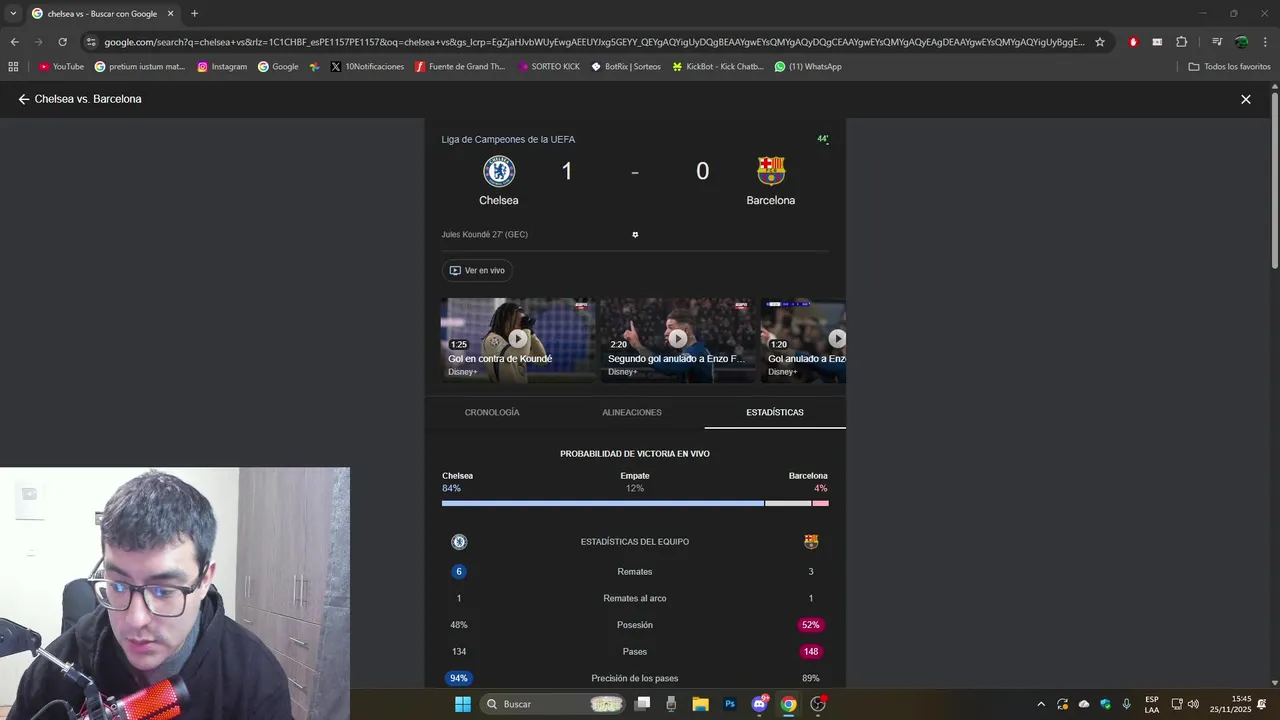Expand hidden system tray icons

(1040, 704)
